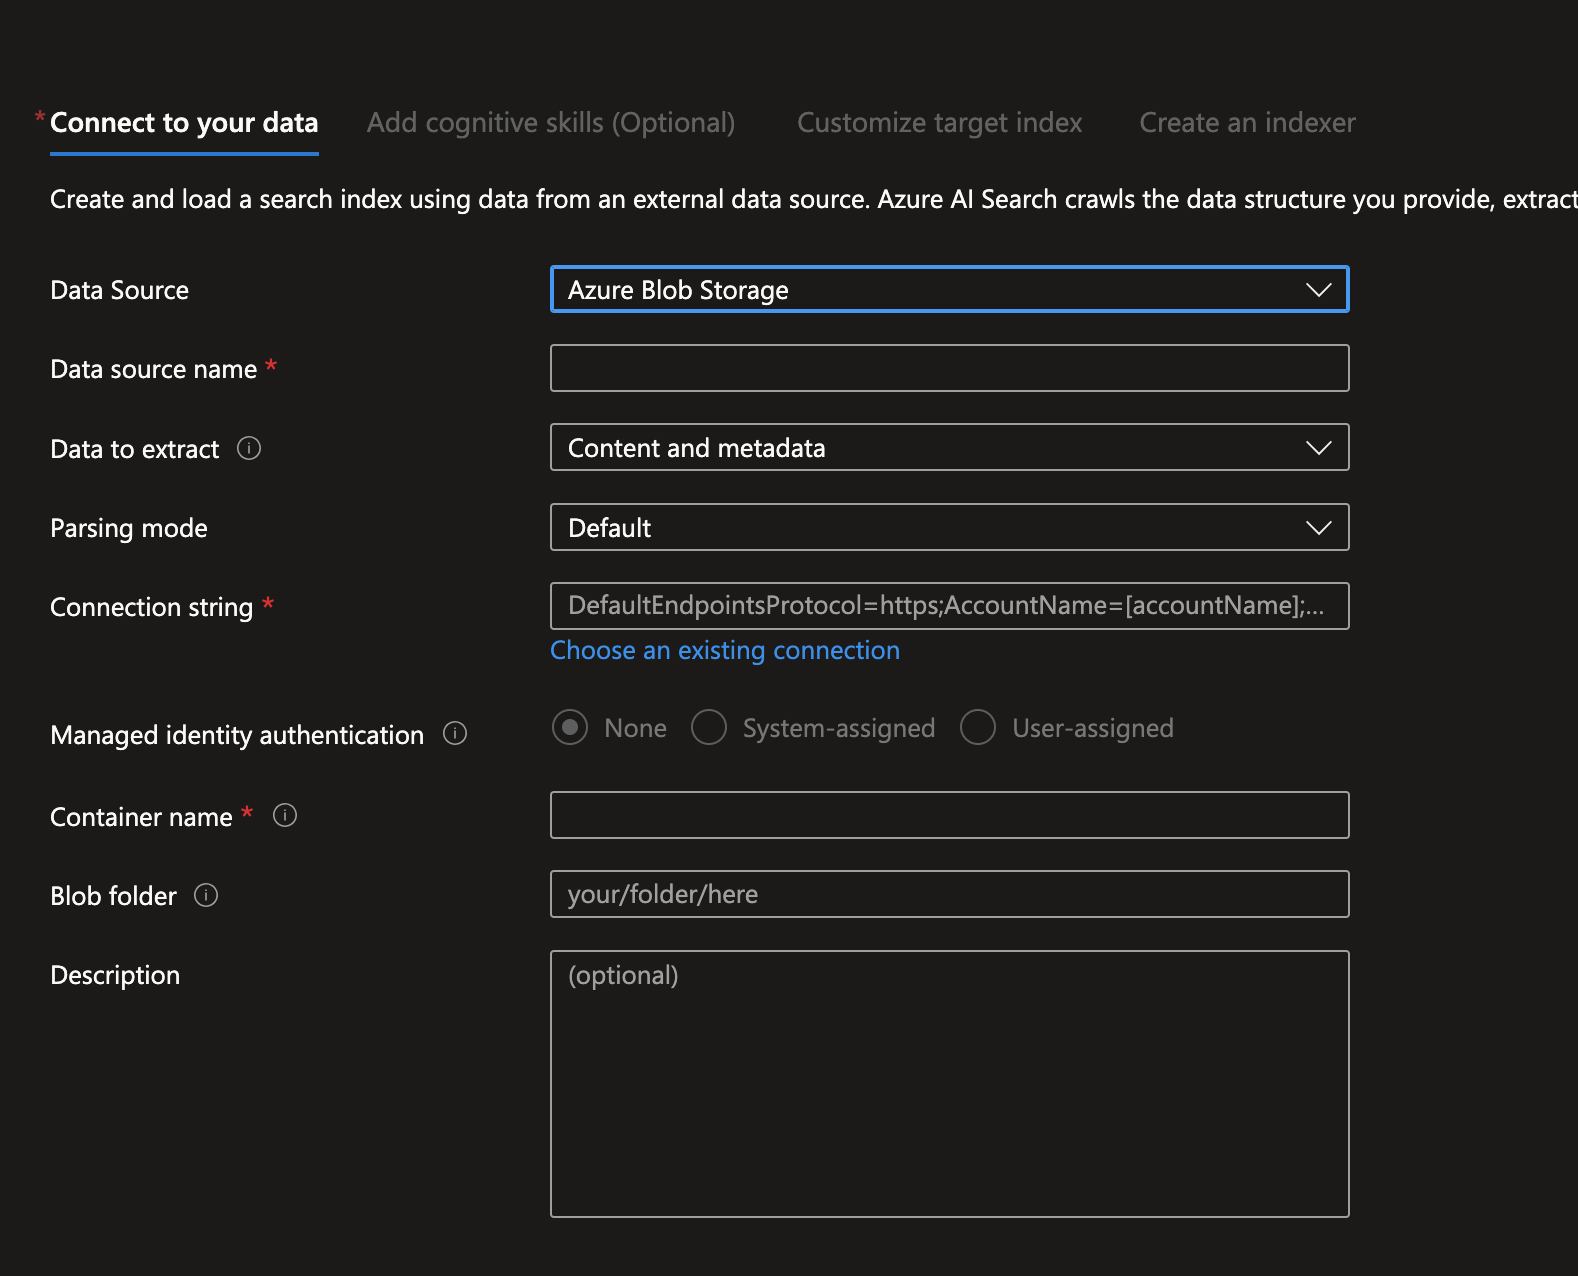This screenshot has height=1276, width=1578.
Task: Click the Data Source label text
Action: coord(119,290)
